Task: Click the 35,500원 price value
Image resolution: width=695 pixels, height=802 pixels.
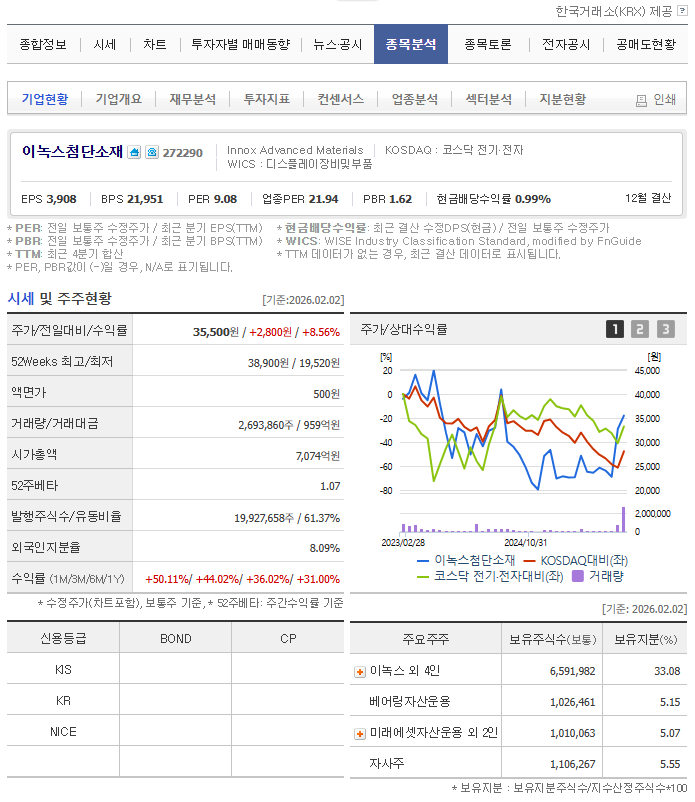Action: pos(215,332)
